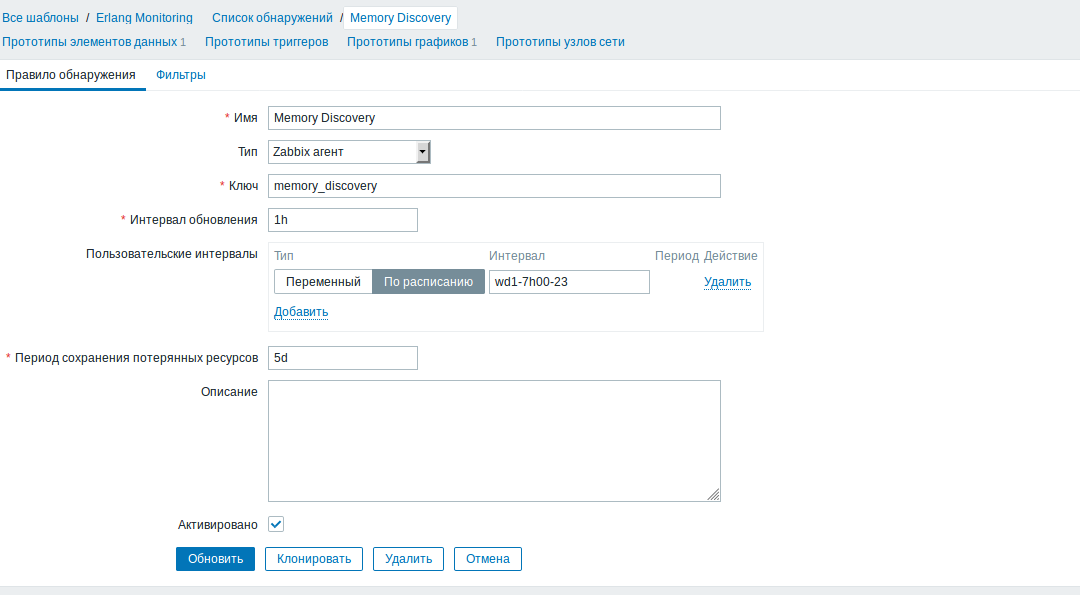Image resolution: width=1080 pixels, height=595 pixels.
Task: Open Прототипы элементов данных
Action: [90, 42]
